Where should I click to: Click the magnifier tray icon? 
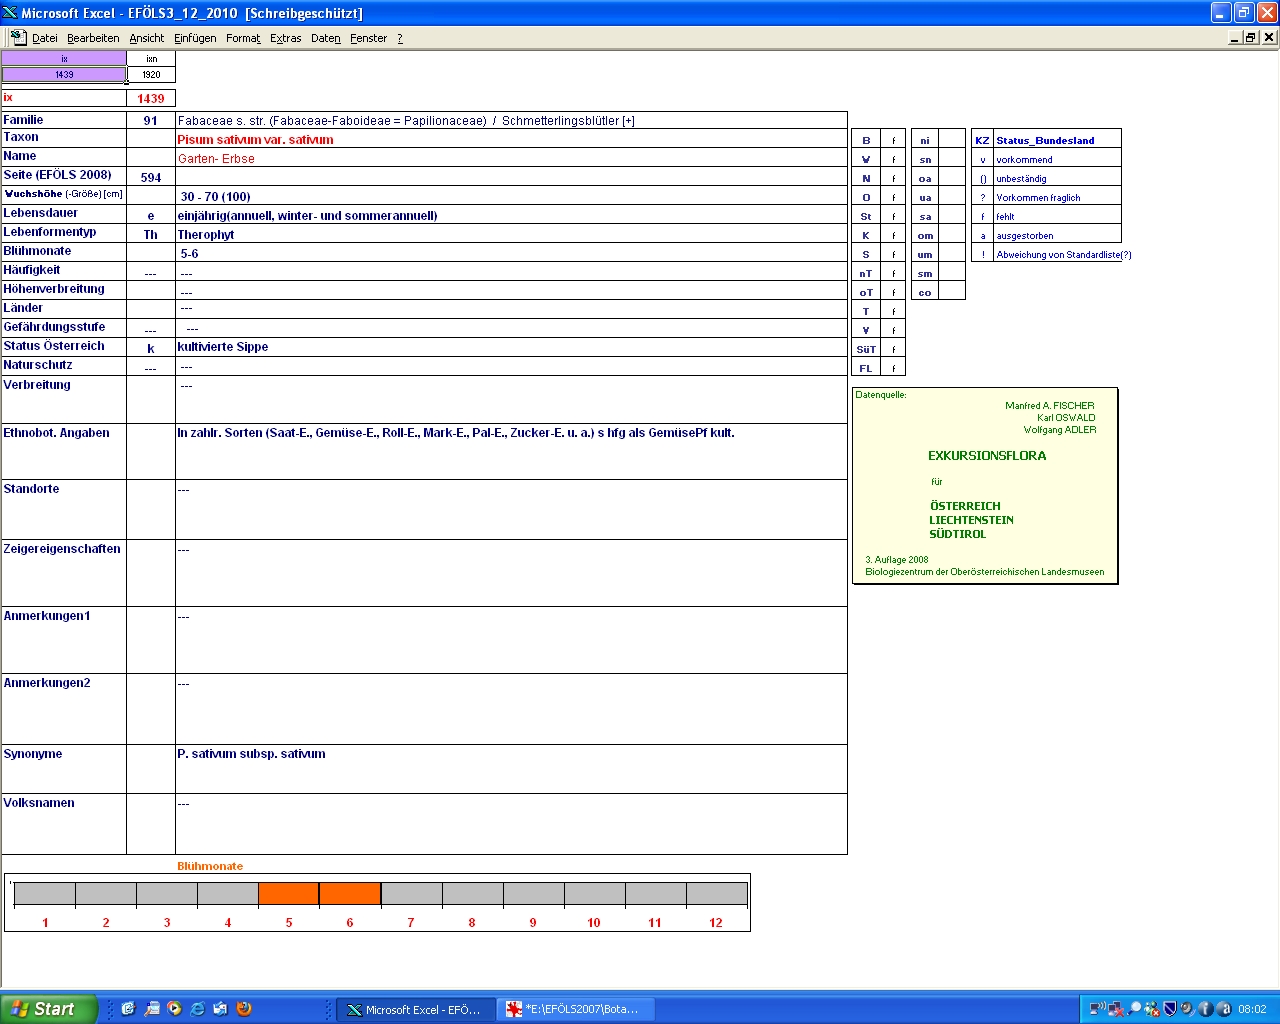[1134, 1009]
